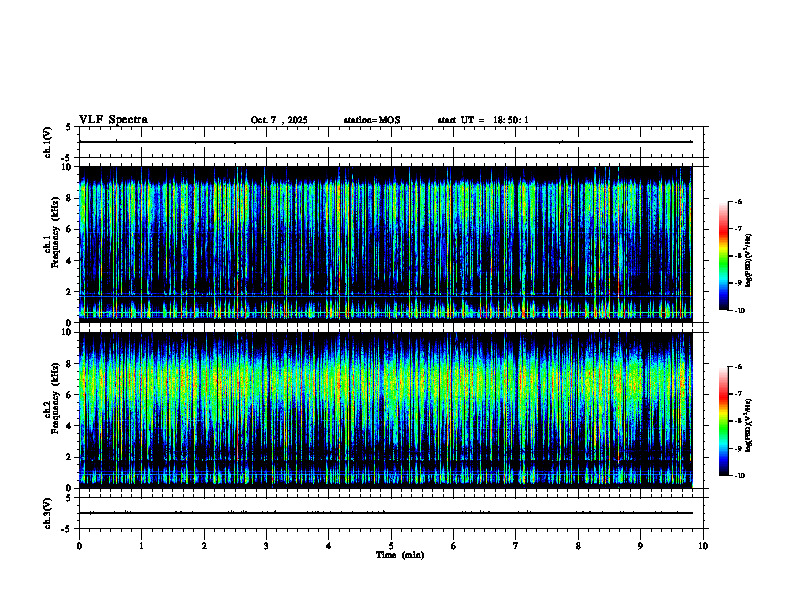Screen dimensions: 792x612
Task: Click inside the ch.2 spectrogram panel
Action: coord(385,410)
